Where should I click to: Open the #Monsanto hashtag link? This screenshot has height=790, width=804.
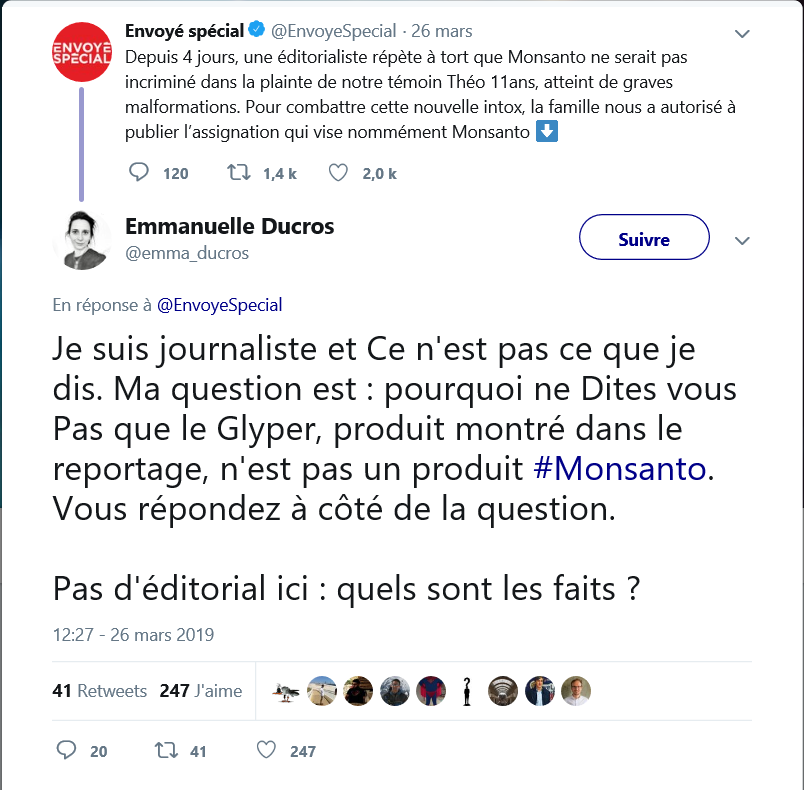tap(621, 468)
